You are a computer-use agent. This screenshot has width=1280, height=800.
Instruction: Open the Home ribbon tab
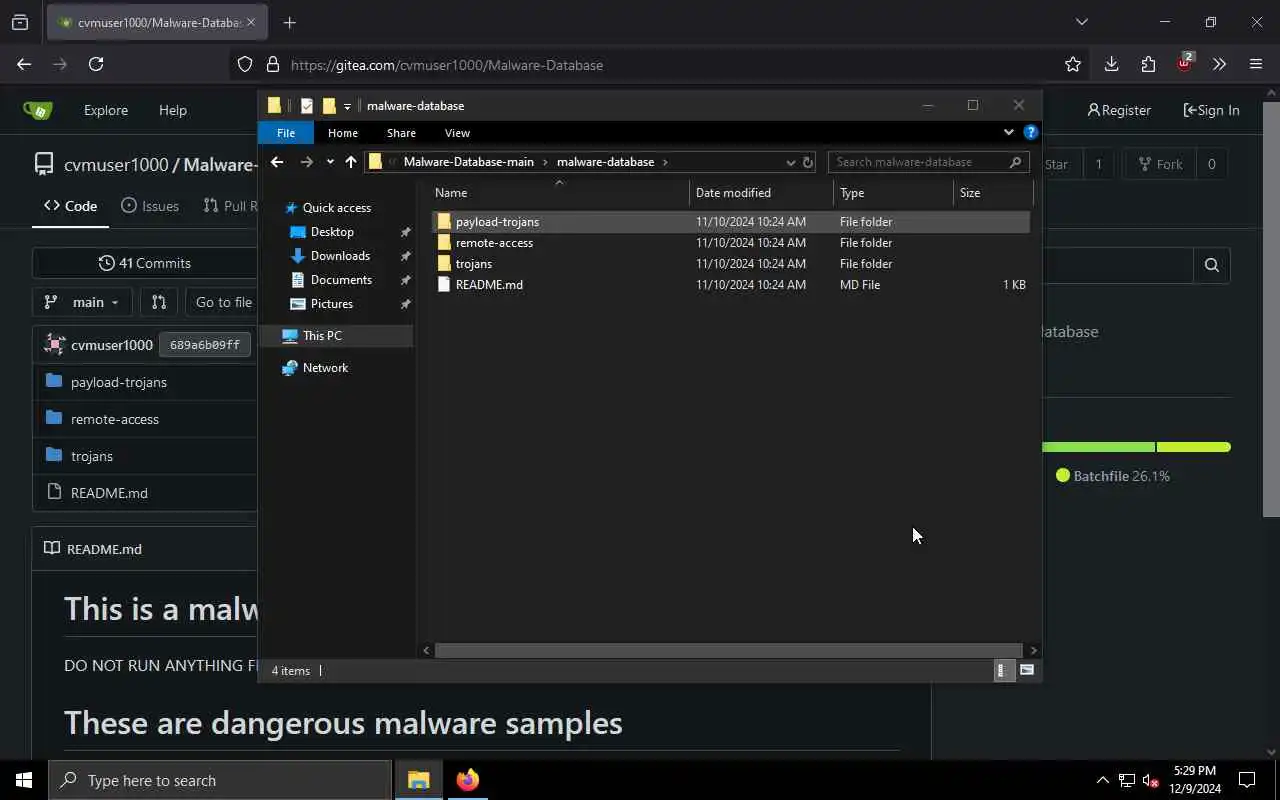pyautogui.click(x=343, y=133)
